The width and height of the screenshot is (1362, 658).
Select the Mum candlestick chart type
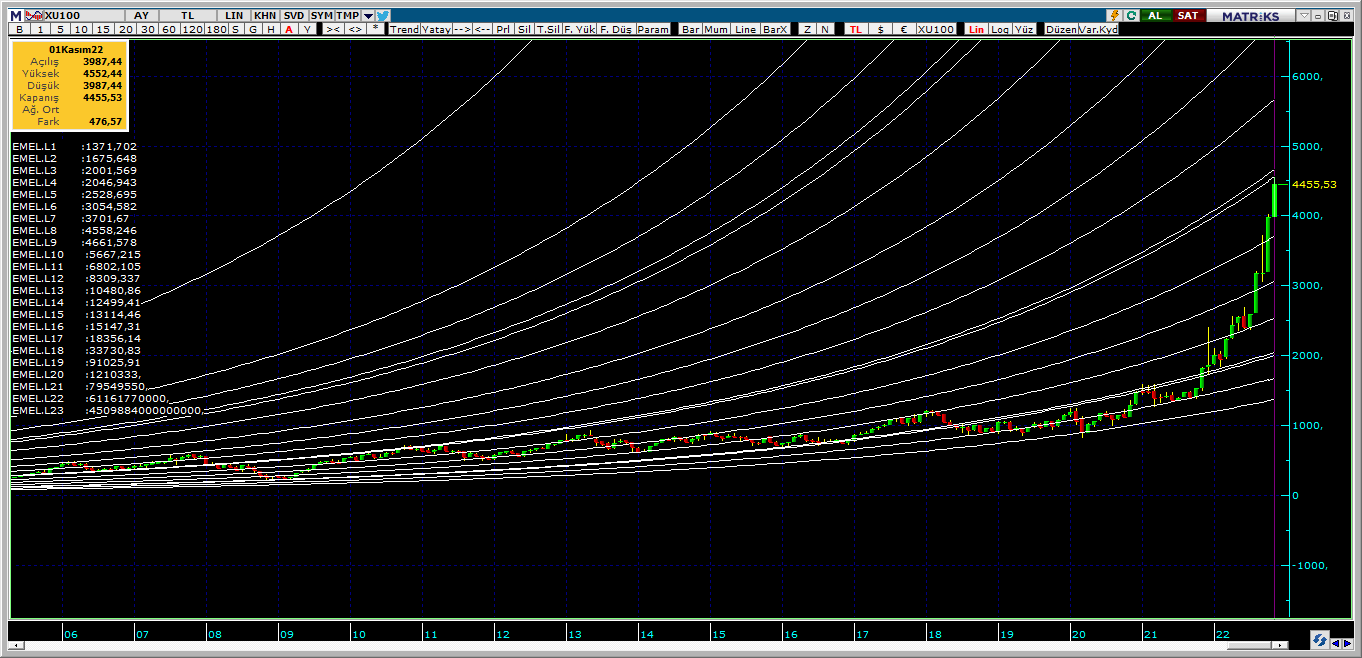pos(716,29)
